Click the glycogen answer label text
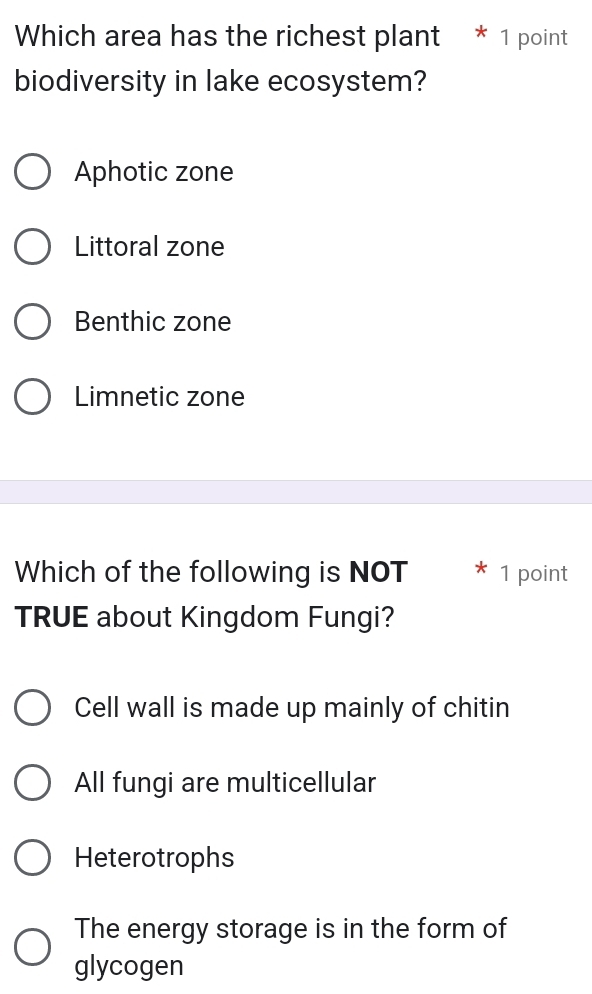592x994 pixels. [128, 965]
